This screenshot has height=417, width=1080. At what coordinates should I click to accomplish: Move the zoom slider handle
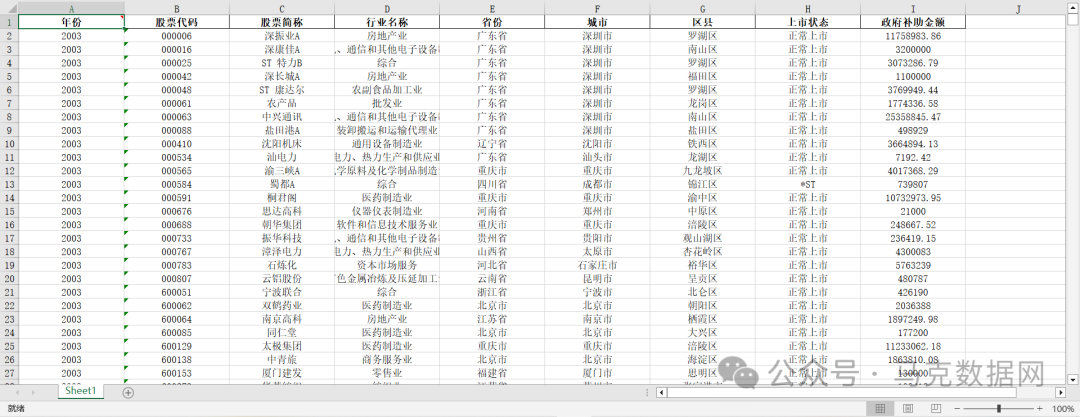click(999, 409)
